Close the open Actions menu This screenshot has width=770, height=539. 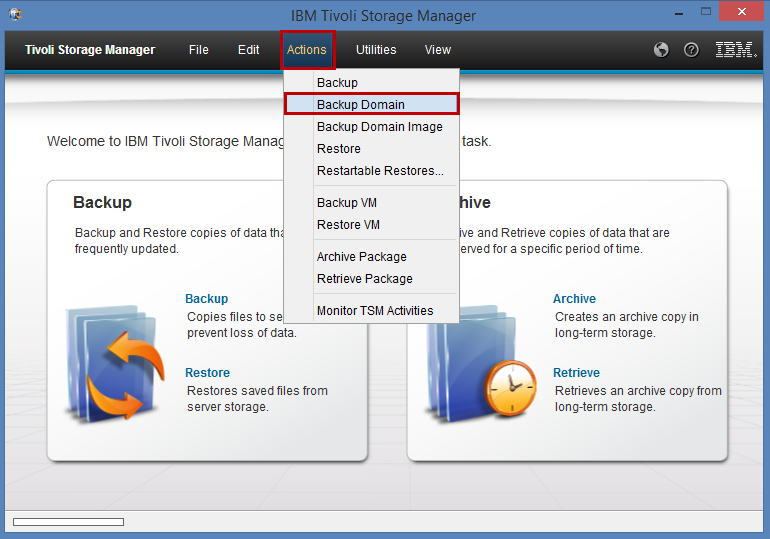click(x=307, y=50)
